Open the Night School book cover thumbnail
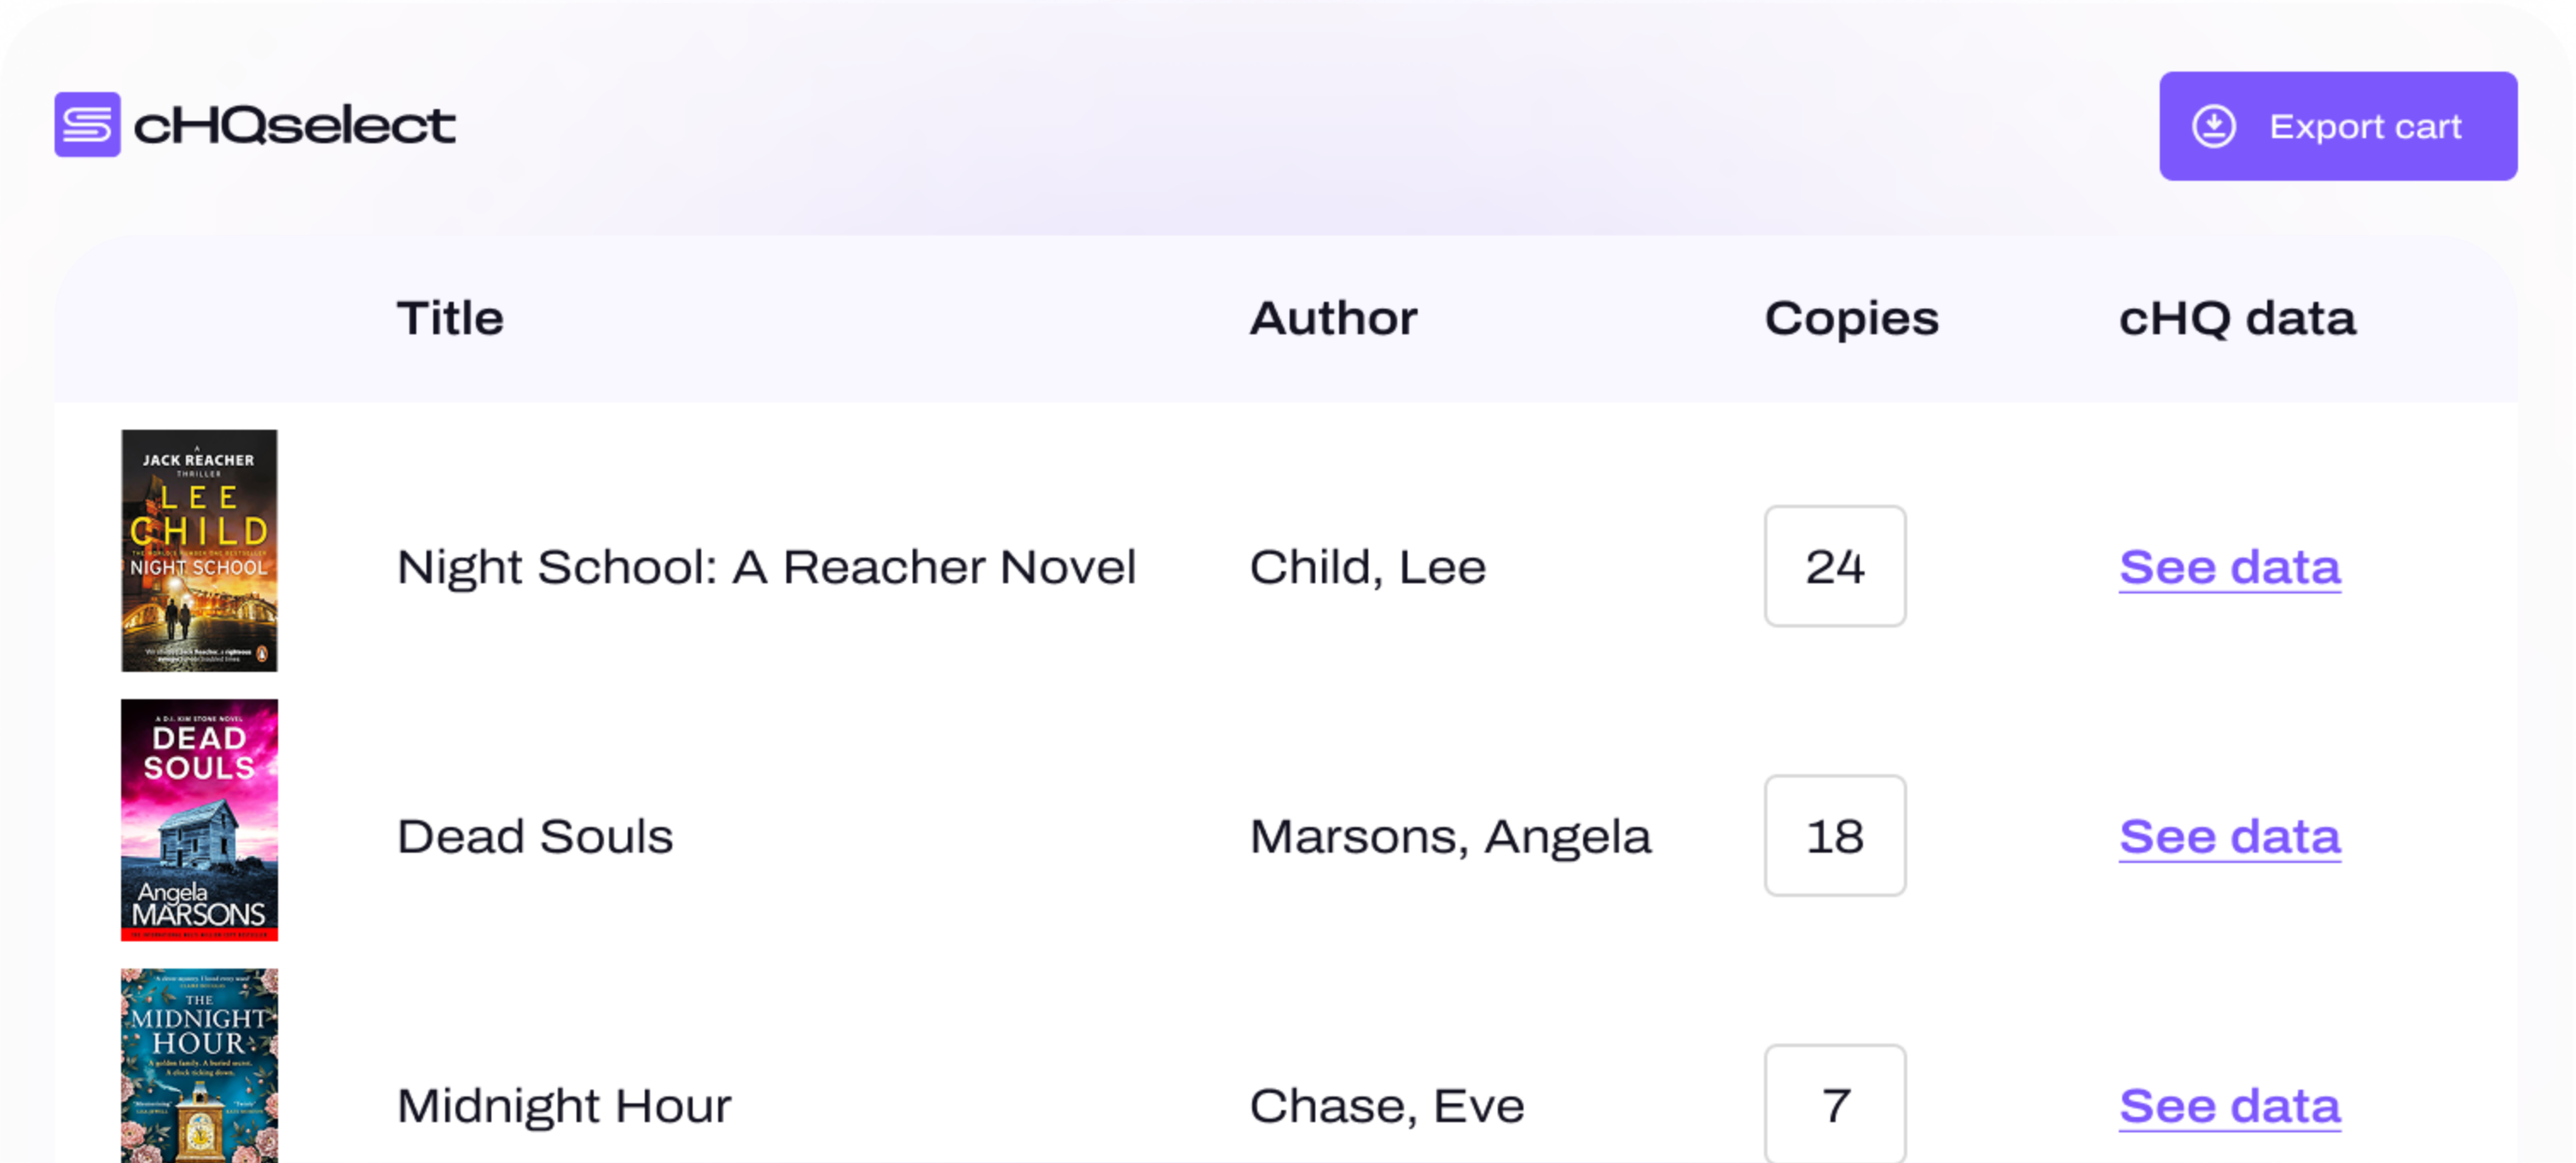Screen dimensions: 2576x1163 click(199, 551)
